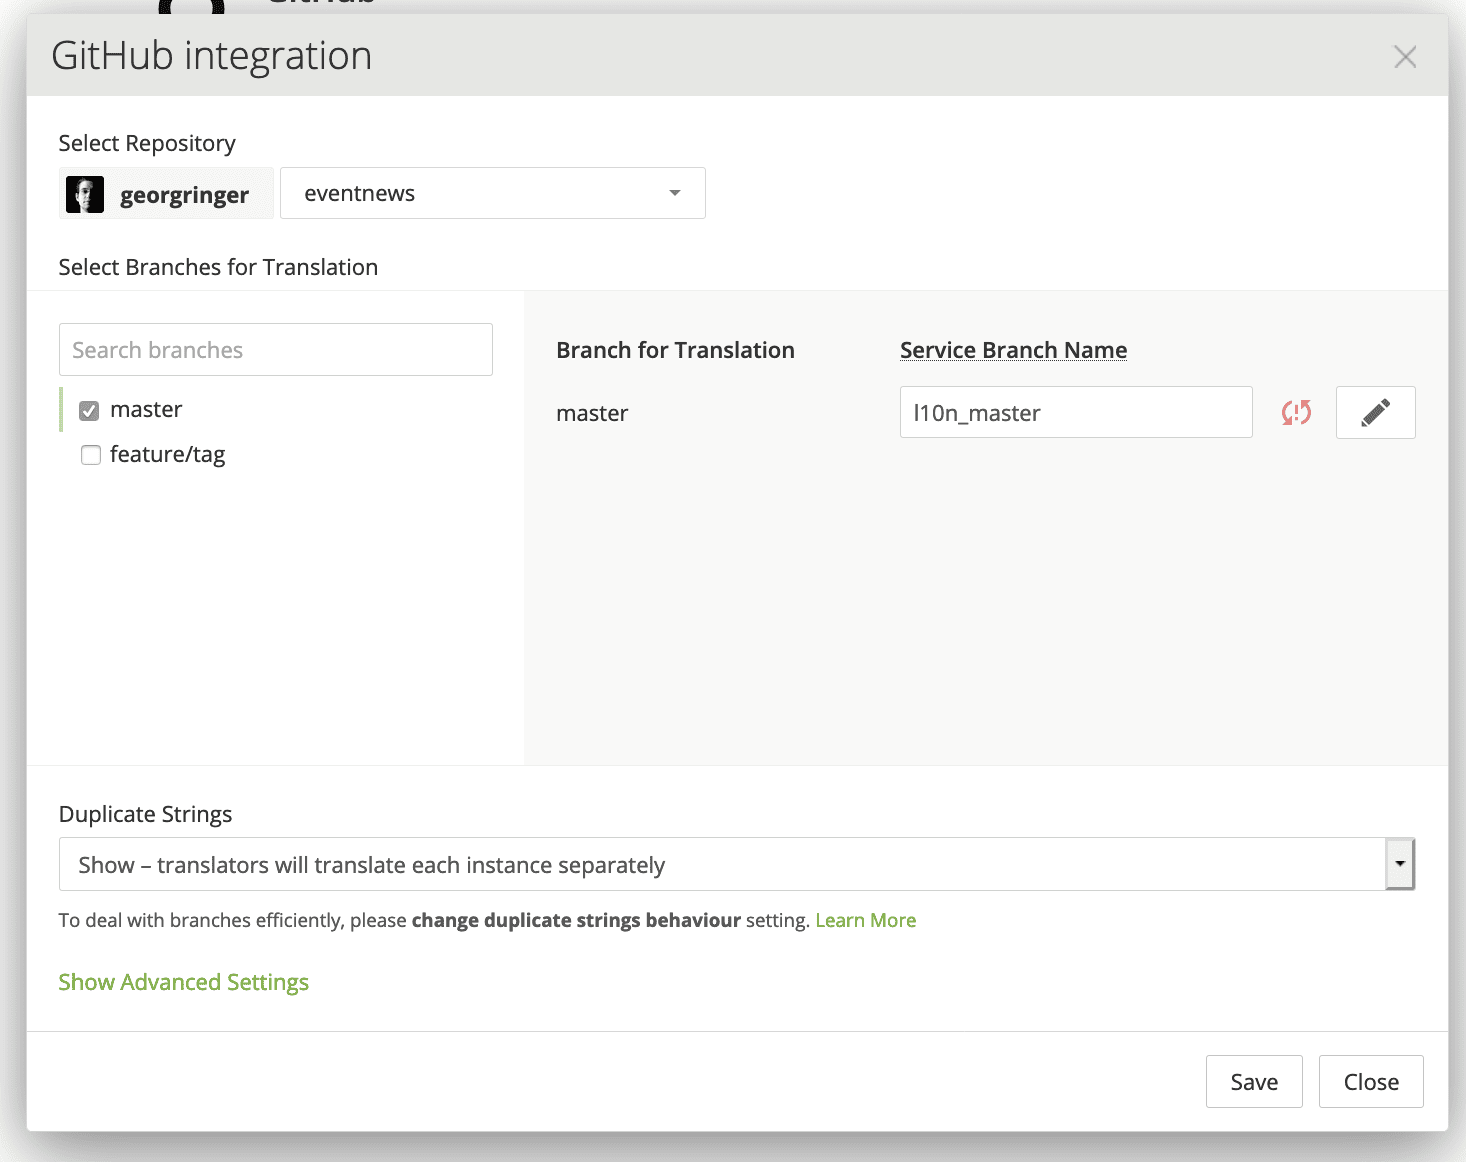Show Advanced Settings
The image size is (1466, 1162).
184,982
